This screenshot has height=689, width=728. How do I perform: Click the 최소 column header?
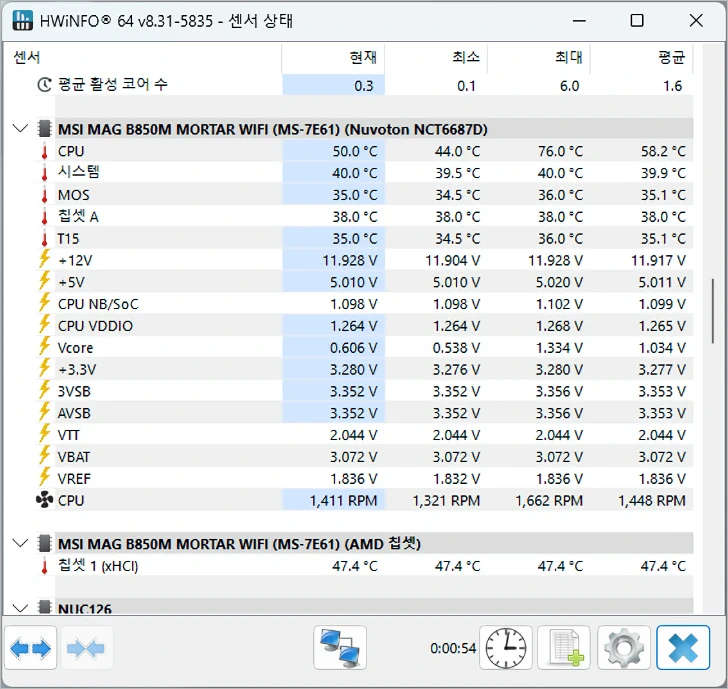click(436, 57)
